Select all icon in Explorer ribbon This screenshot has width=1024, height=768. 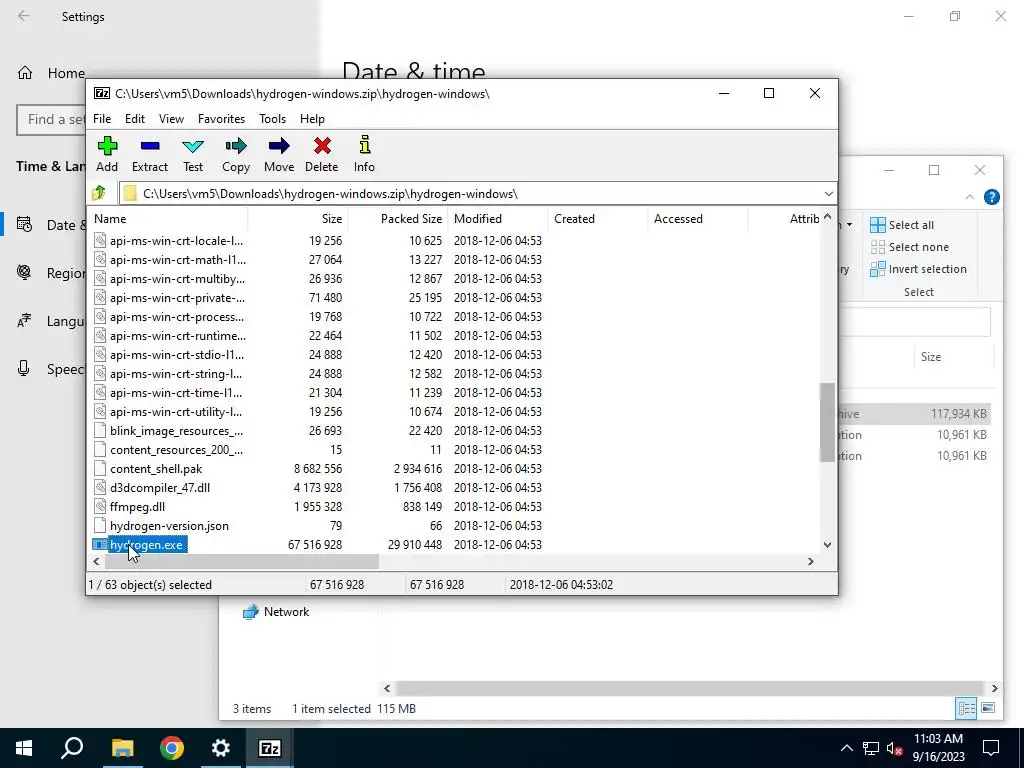click(x=878, y=225)
